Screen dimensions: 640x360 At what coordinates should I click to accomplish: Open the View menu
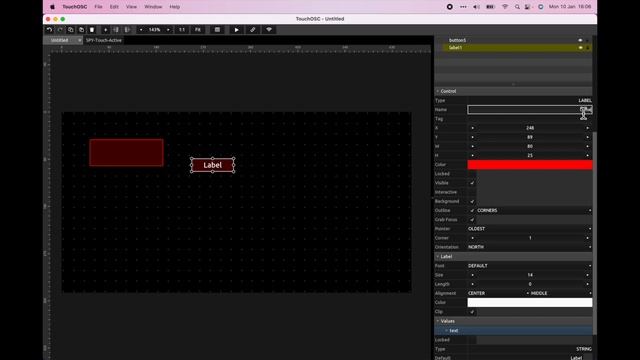click(131, 7)
